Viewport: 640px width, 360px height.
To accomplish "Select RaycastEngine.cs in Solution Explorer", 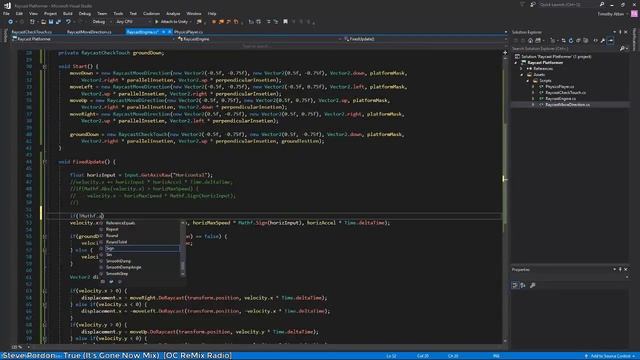I will [560, 99].
